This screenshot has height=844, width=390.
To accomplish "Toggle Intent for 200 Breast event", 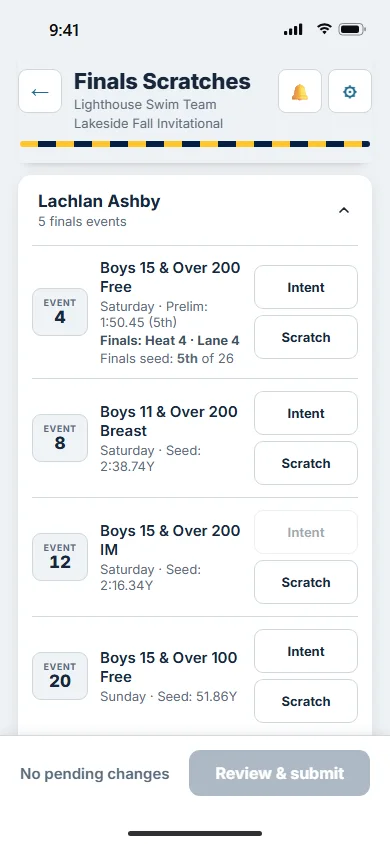I will click(x=306, y=413).
